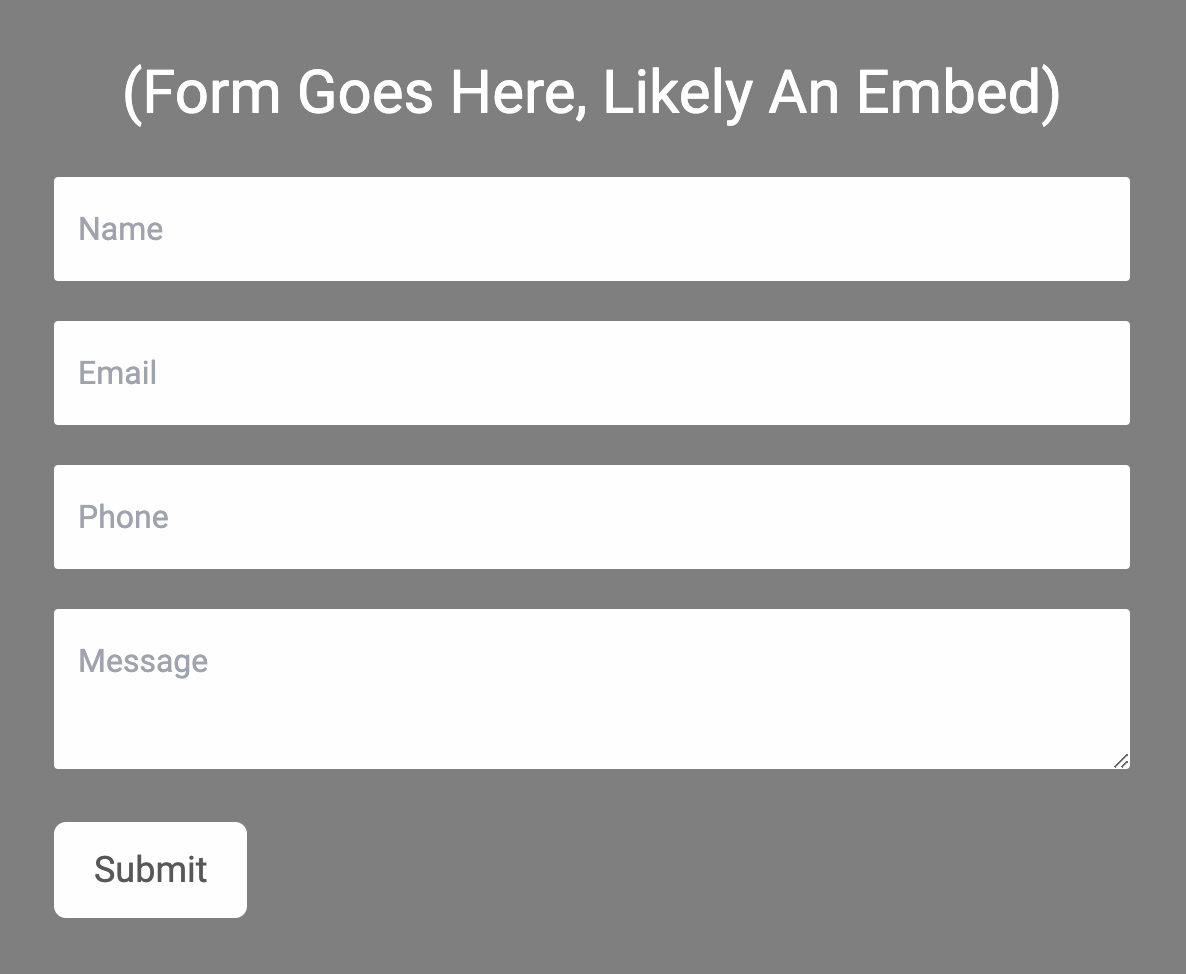This screenshot has height=974, width=1186.
Task: Click the Name input field
Action: [592, 229]
